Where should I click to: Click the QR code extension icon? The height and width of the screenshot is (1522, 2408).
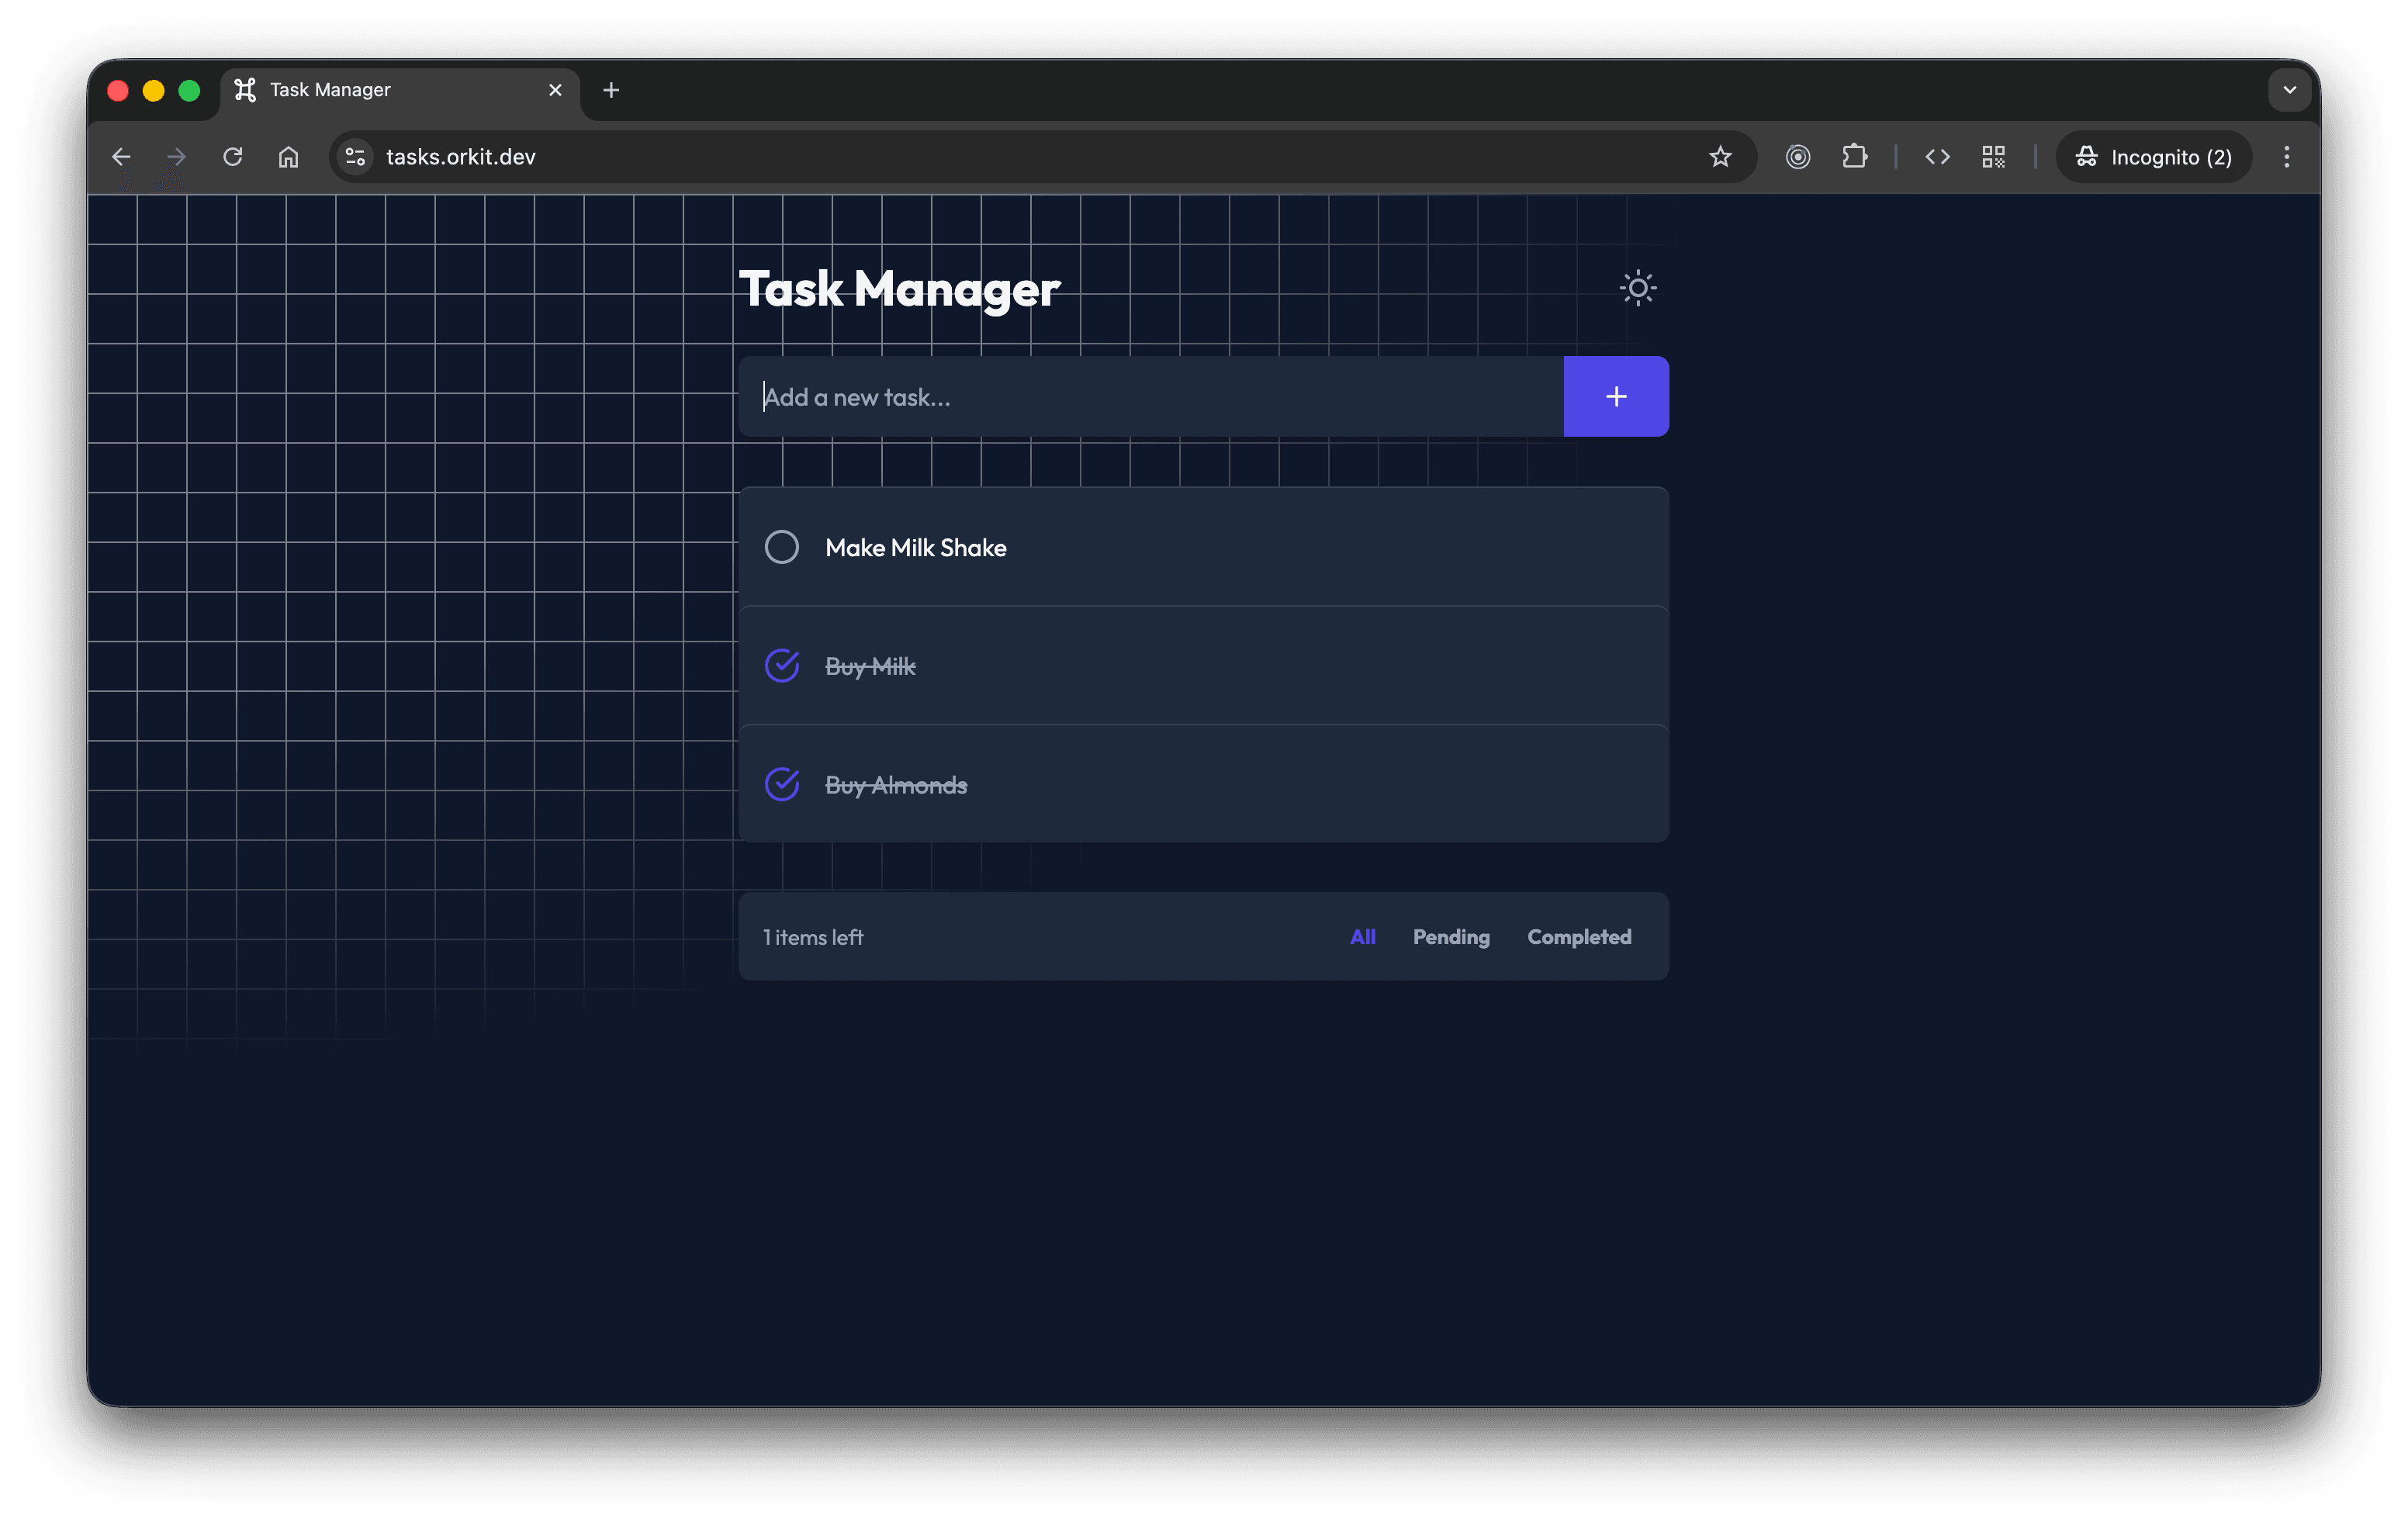click(1993, 157)
